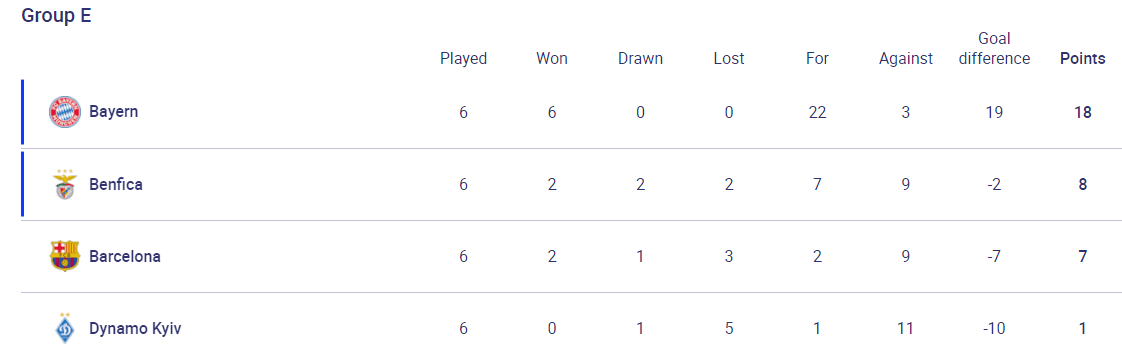This screenshot has width=1122, height=364.
Task: Click the Barcelona club crest icon
Action: (64, 256)
